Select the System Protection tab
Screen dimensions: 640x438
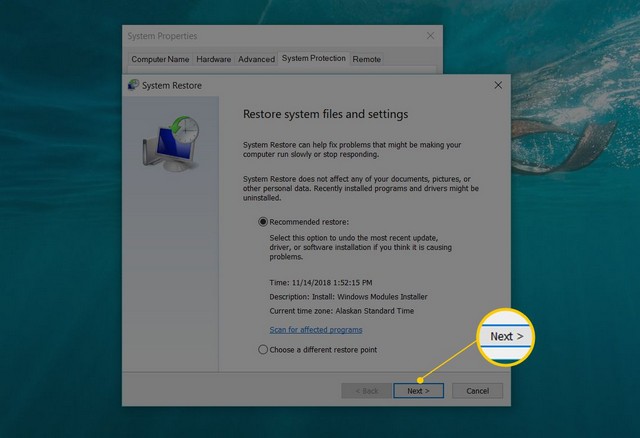tap(313, 58)
